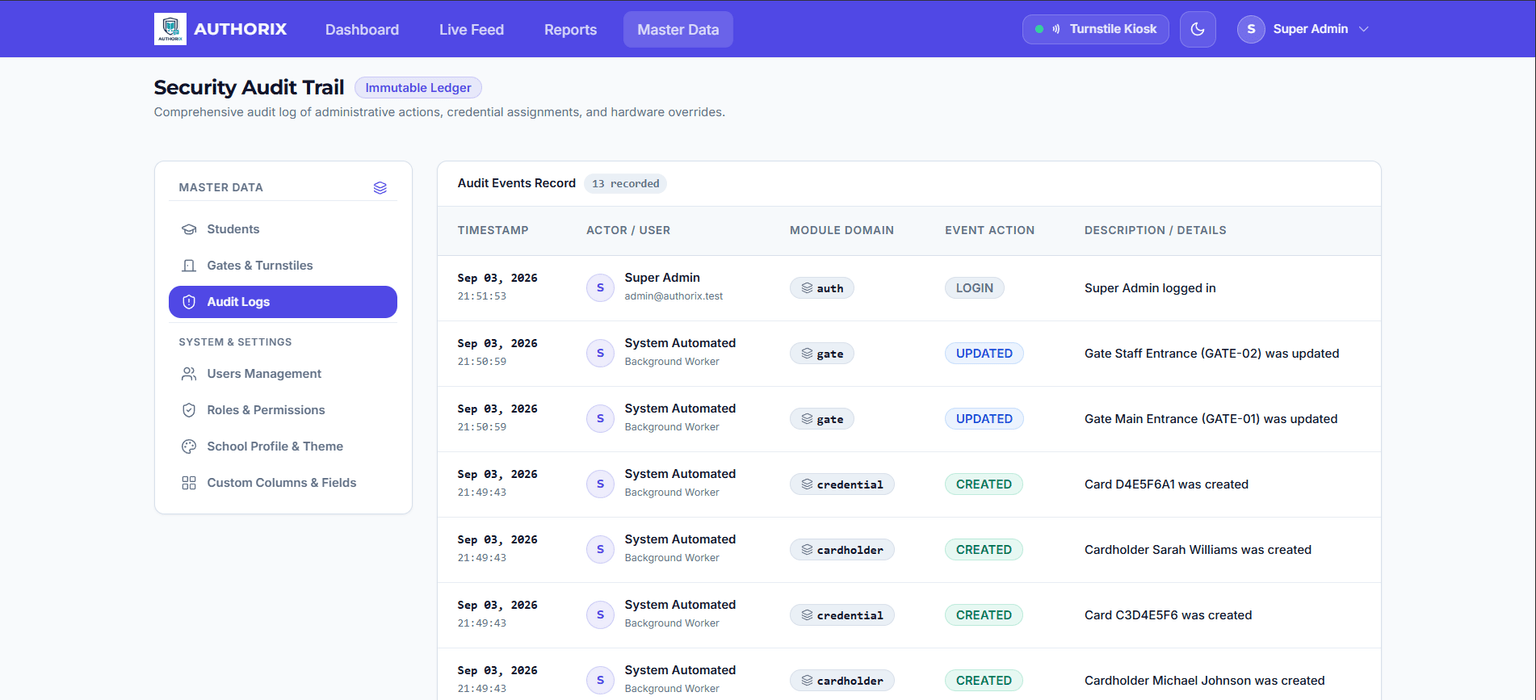
Task: Click the gate tag in the GATE-02 row
Action: [822, 353]
